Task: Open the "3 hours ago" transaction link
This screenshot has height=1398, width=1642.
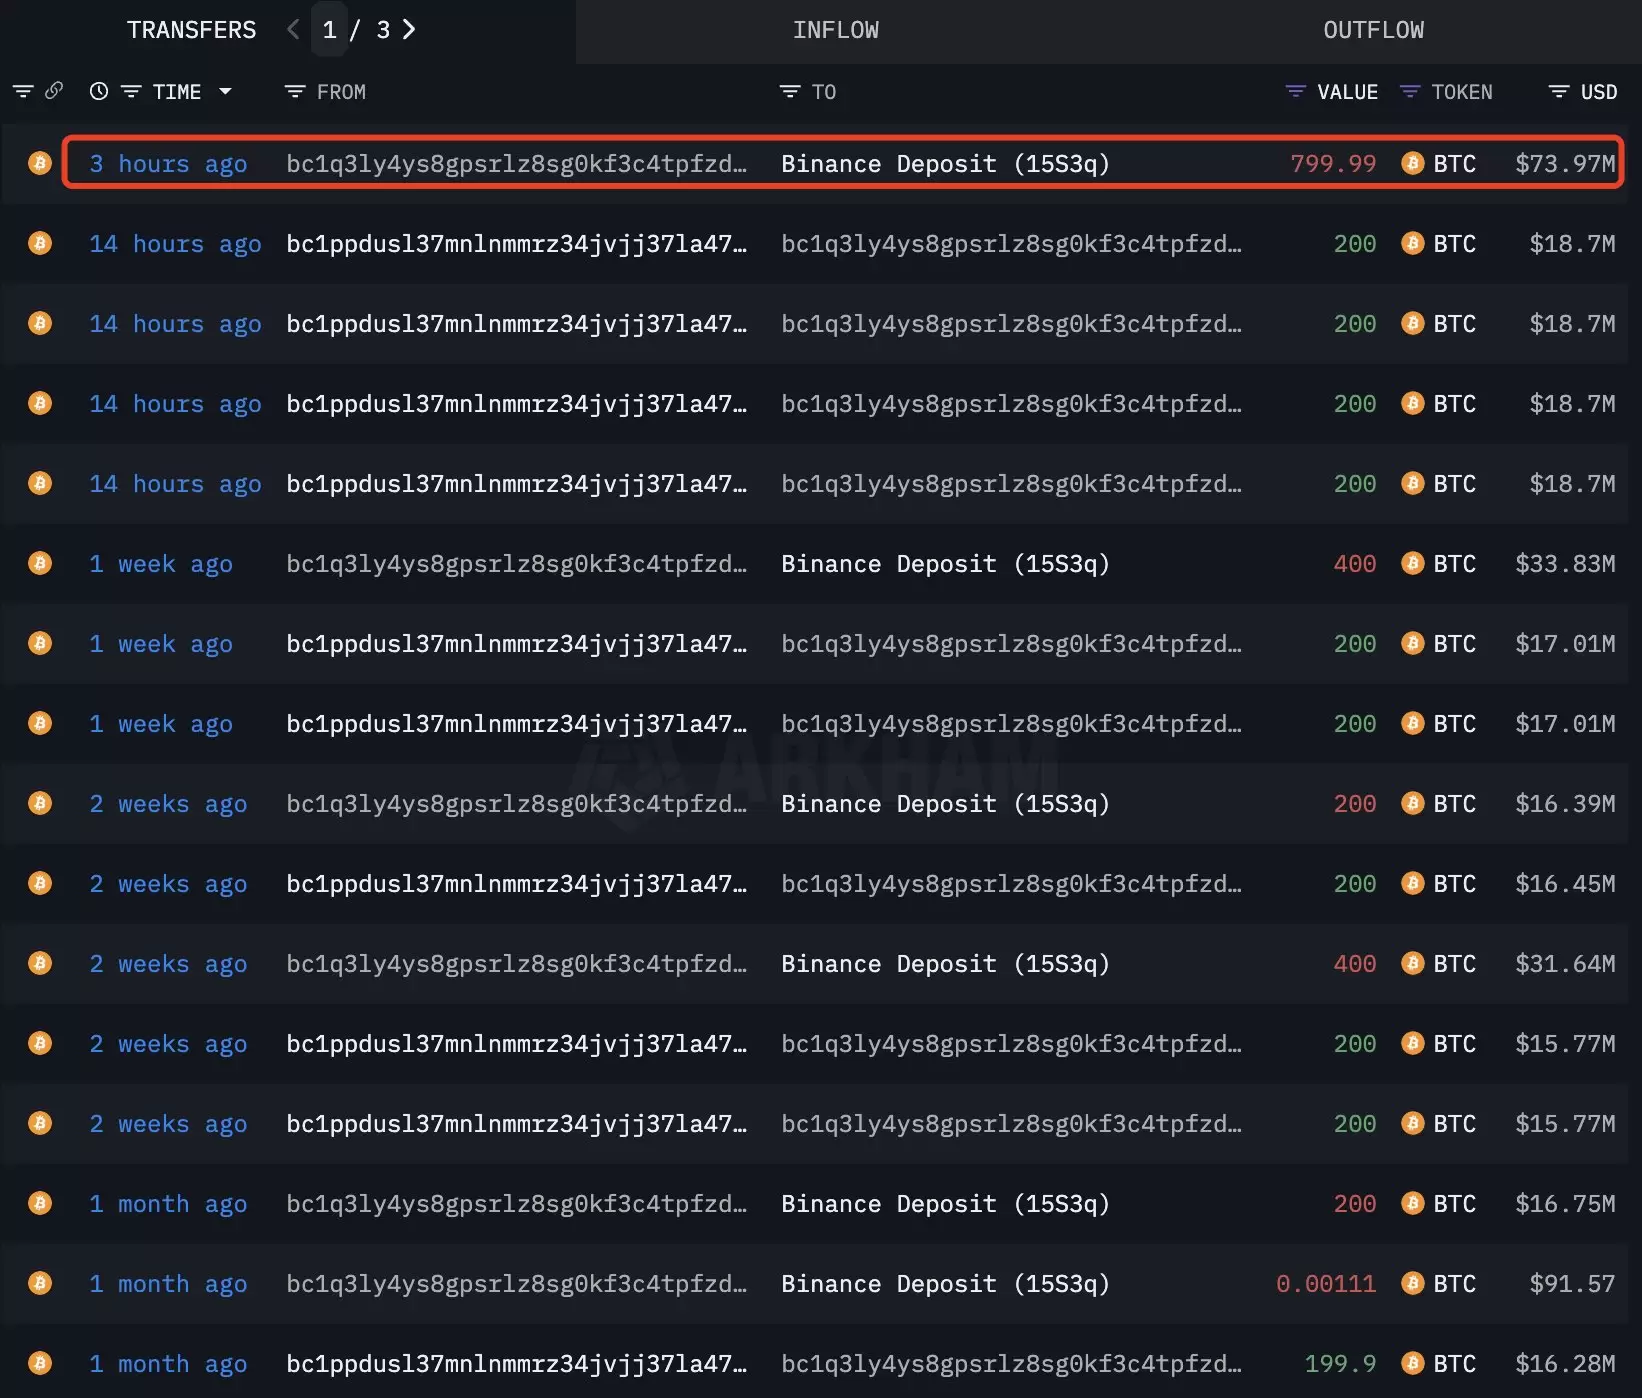Action: [168, 164]
